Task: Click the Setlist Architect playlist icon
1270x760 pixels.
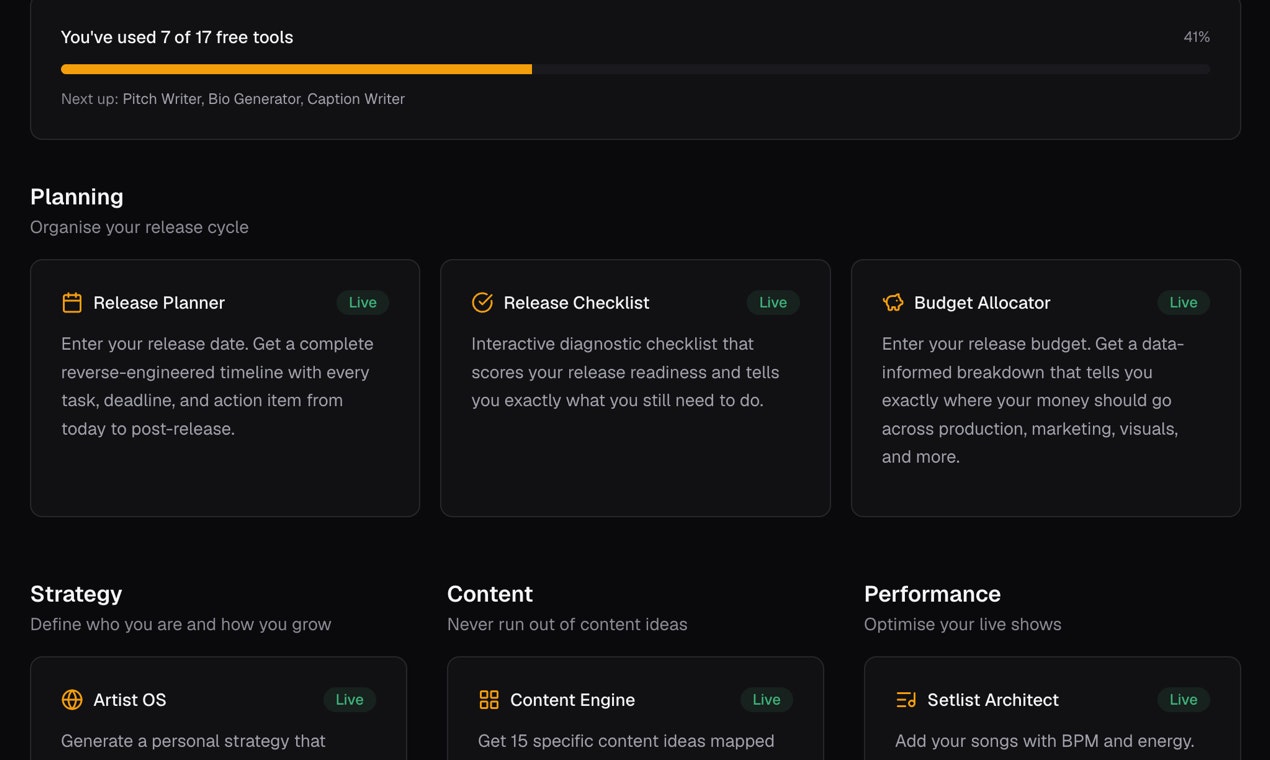Action: click(906, 700)
